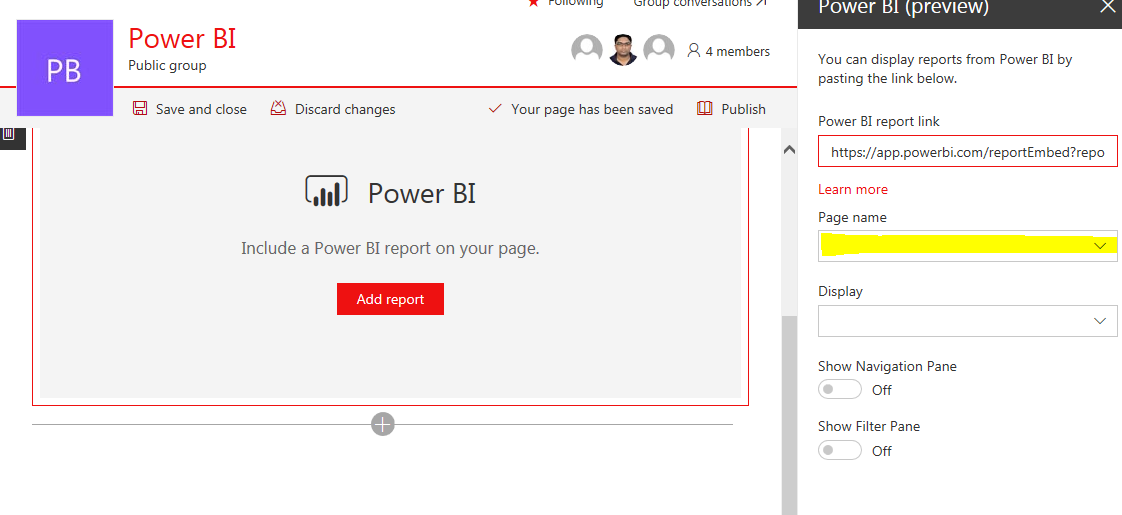Click the members person icon
This screenshot has height=515, width=1122.
click(693, 51)
